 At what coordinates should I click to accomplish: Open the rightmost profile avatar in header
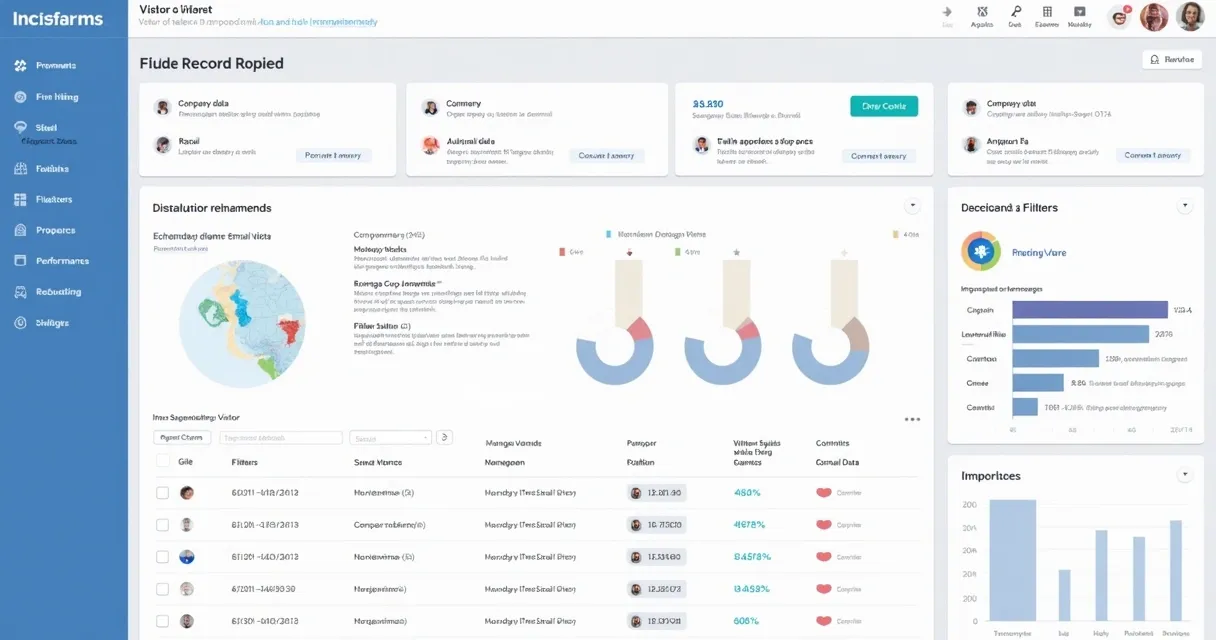[x=1190, y=16]
